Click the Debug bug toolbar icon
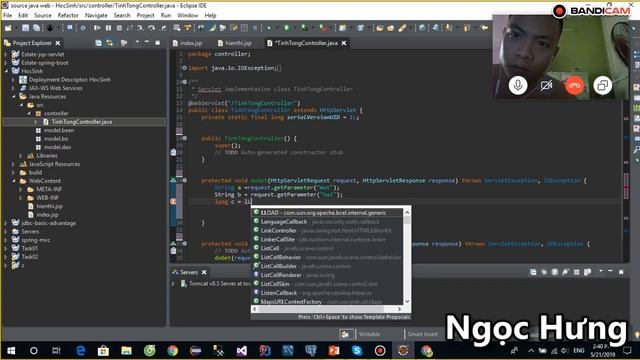This screenshot has height=360, width=640. coord(269,28)
